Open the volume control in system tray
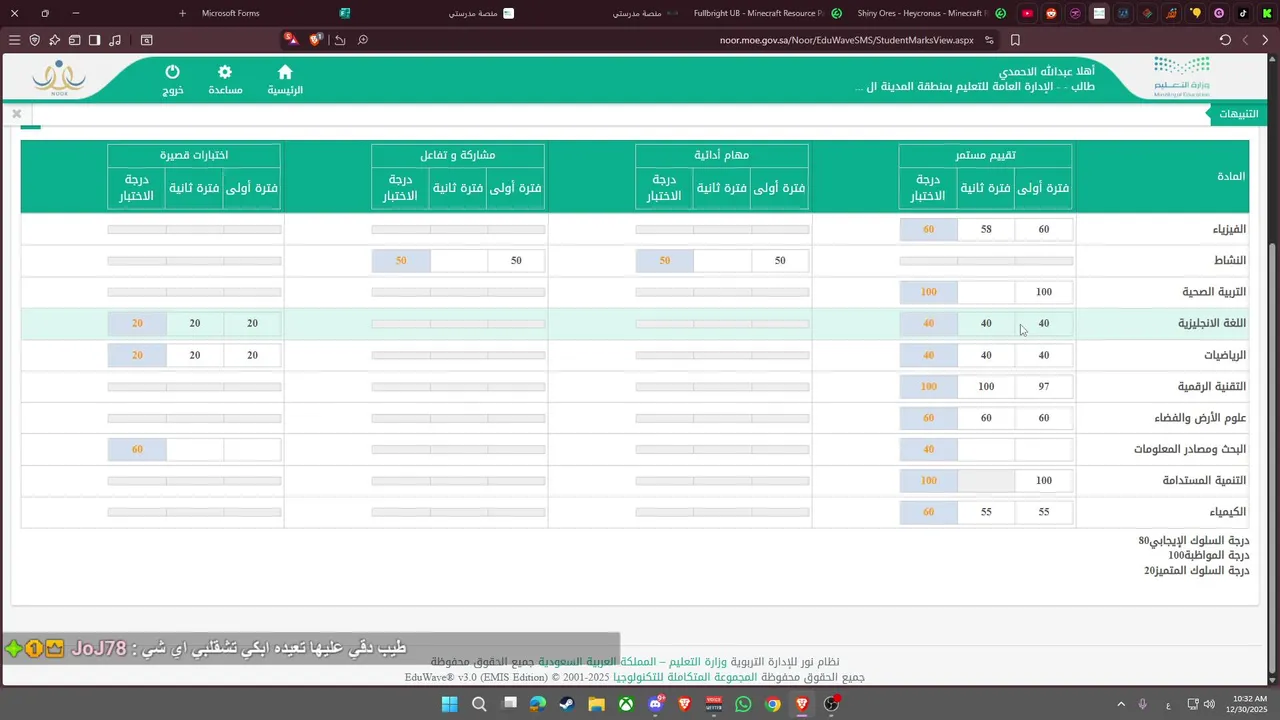 [1209, 704]
